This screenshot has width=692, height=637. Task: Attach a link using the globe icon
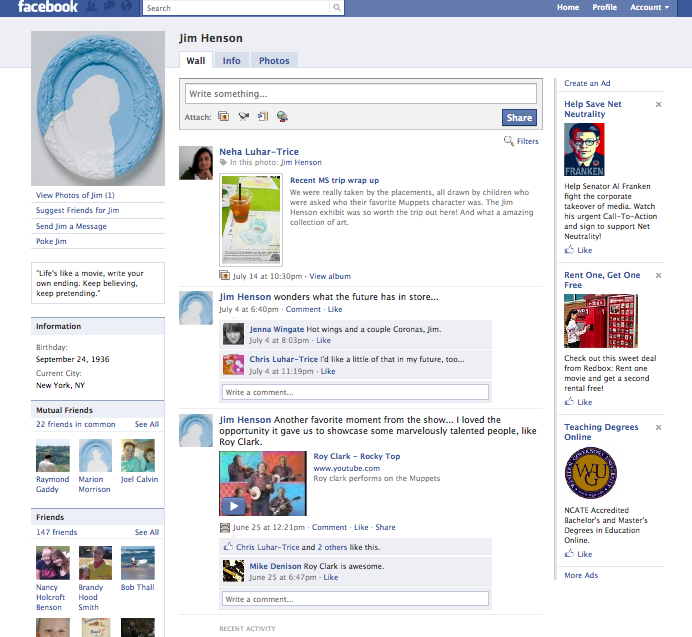click(282, 117)
